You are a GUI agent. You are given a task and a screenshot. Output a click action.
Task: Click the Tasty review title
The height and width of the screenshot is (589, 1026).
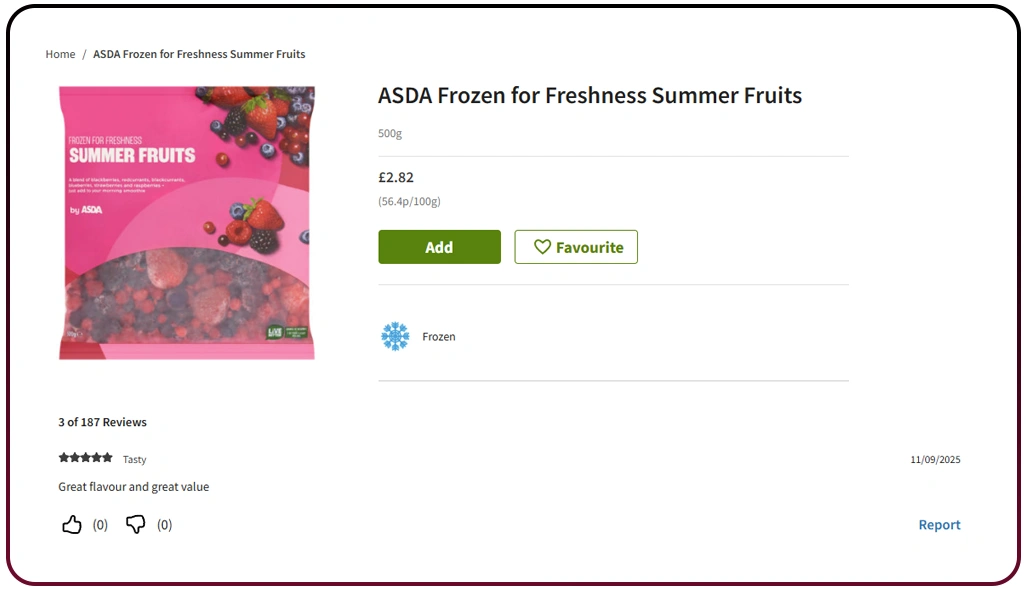coord(134,460)
